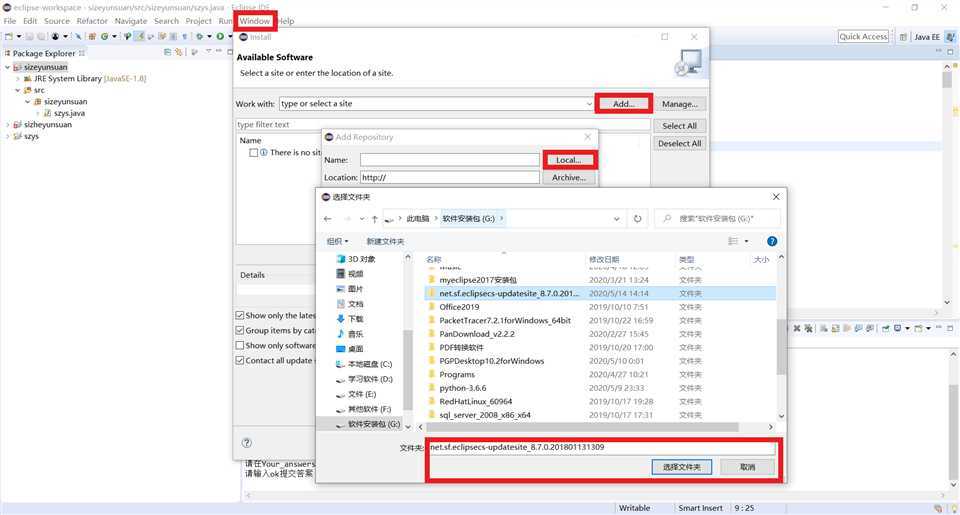This screenshot has width=960, height=515.
Task: Select 桌面 desktop in the folder sidebar
Action: pyautogui.click(x=350, y=348)
